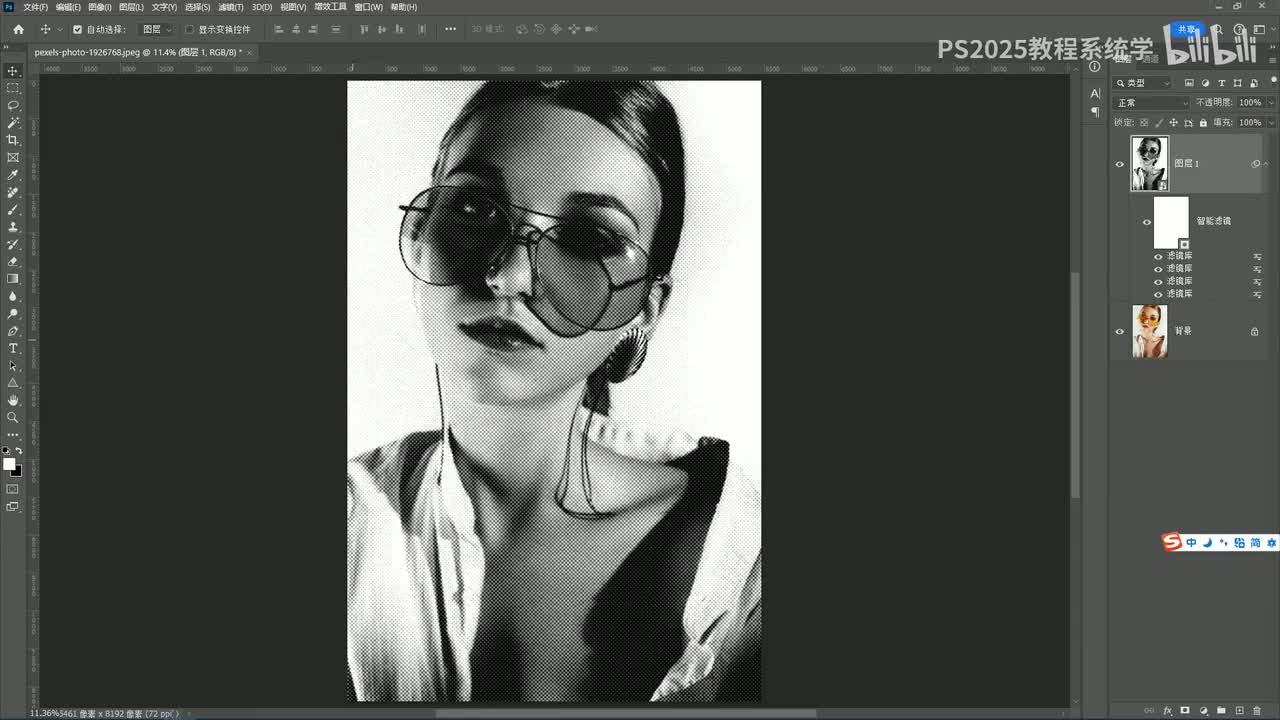This screenshot has width=1280, height=720.
Task: Toggle visibility of 图层 1 layer
Action: 1119,164
